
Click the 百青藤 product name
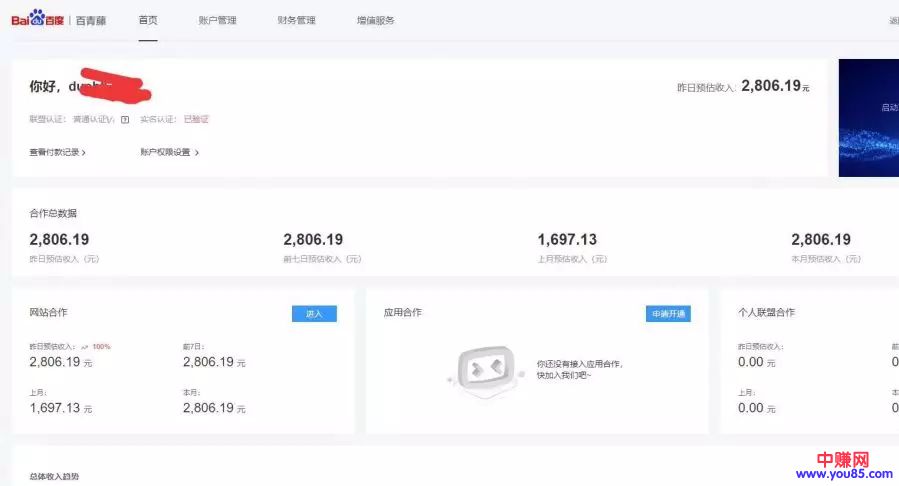[90, 20]
